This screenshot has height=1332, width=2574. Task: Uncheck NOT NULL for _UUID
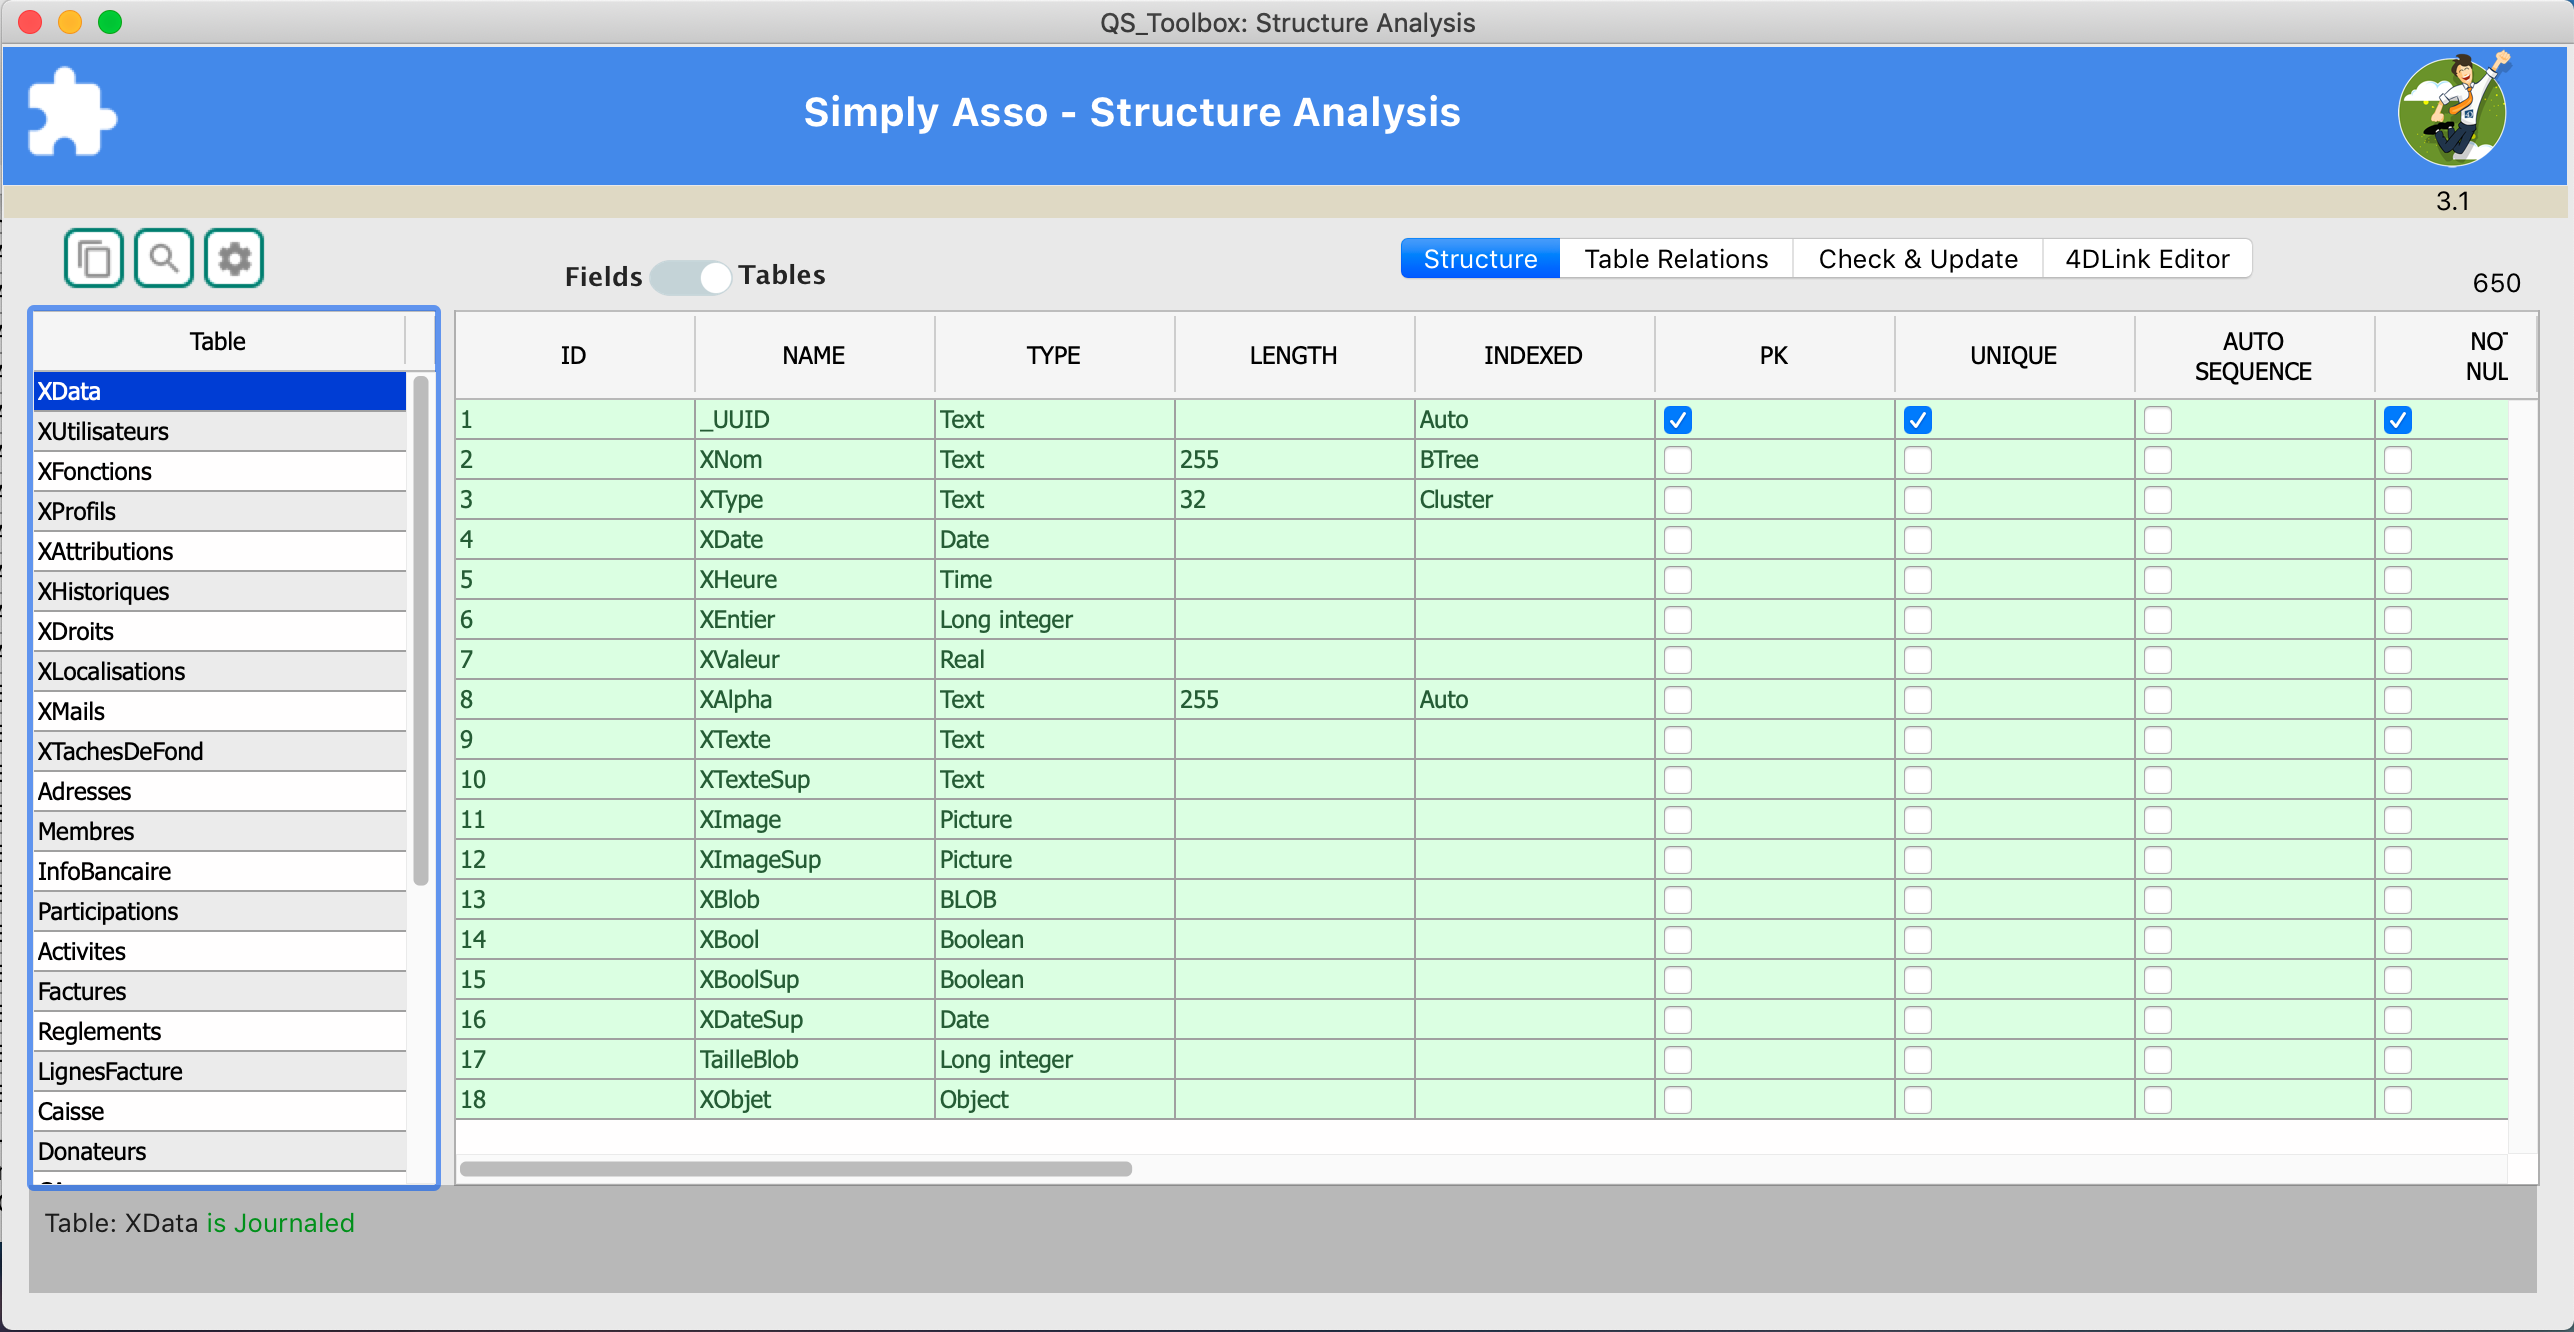(x=2398, y=419)
